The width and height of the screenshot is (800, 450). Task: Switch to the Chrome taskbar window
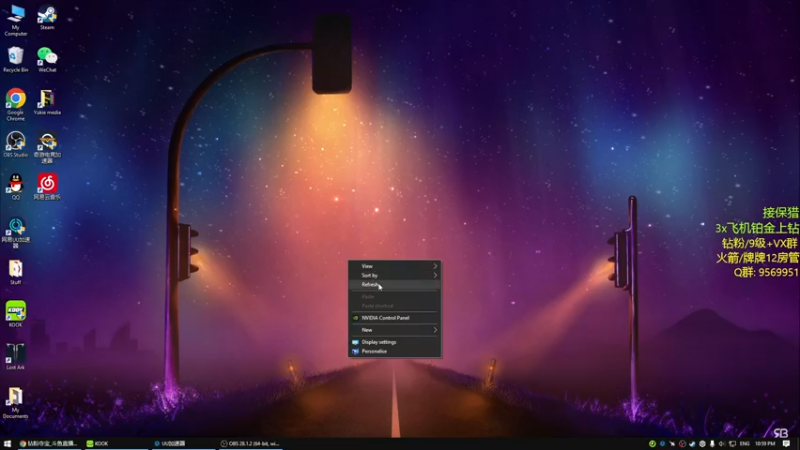click(48, 444)
